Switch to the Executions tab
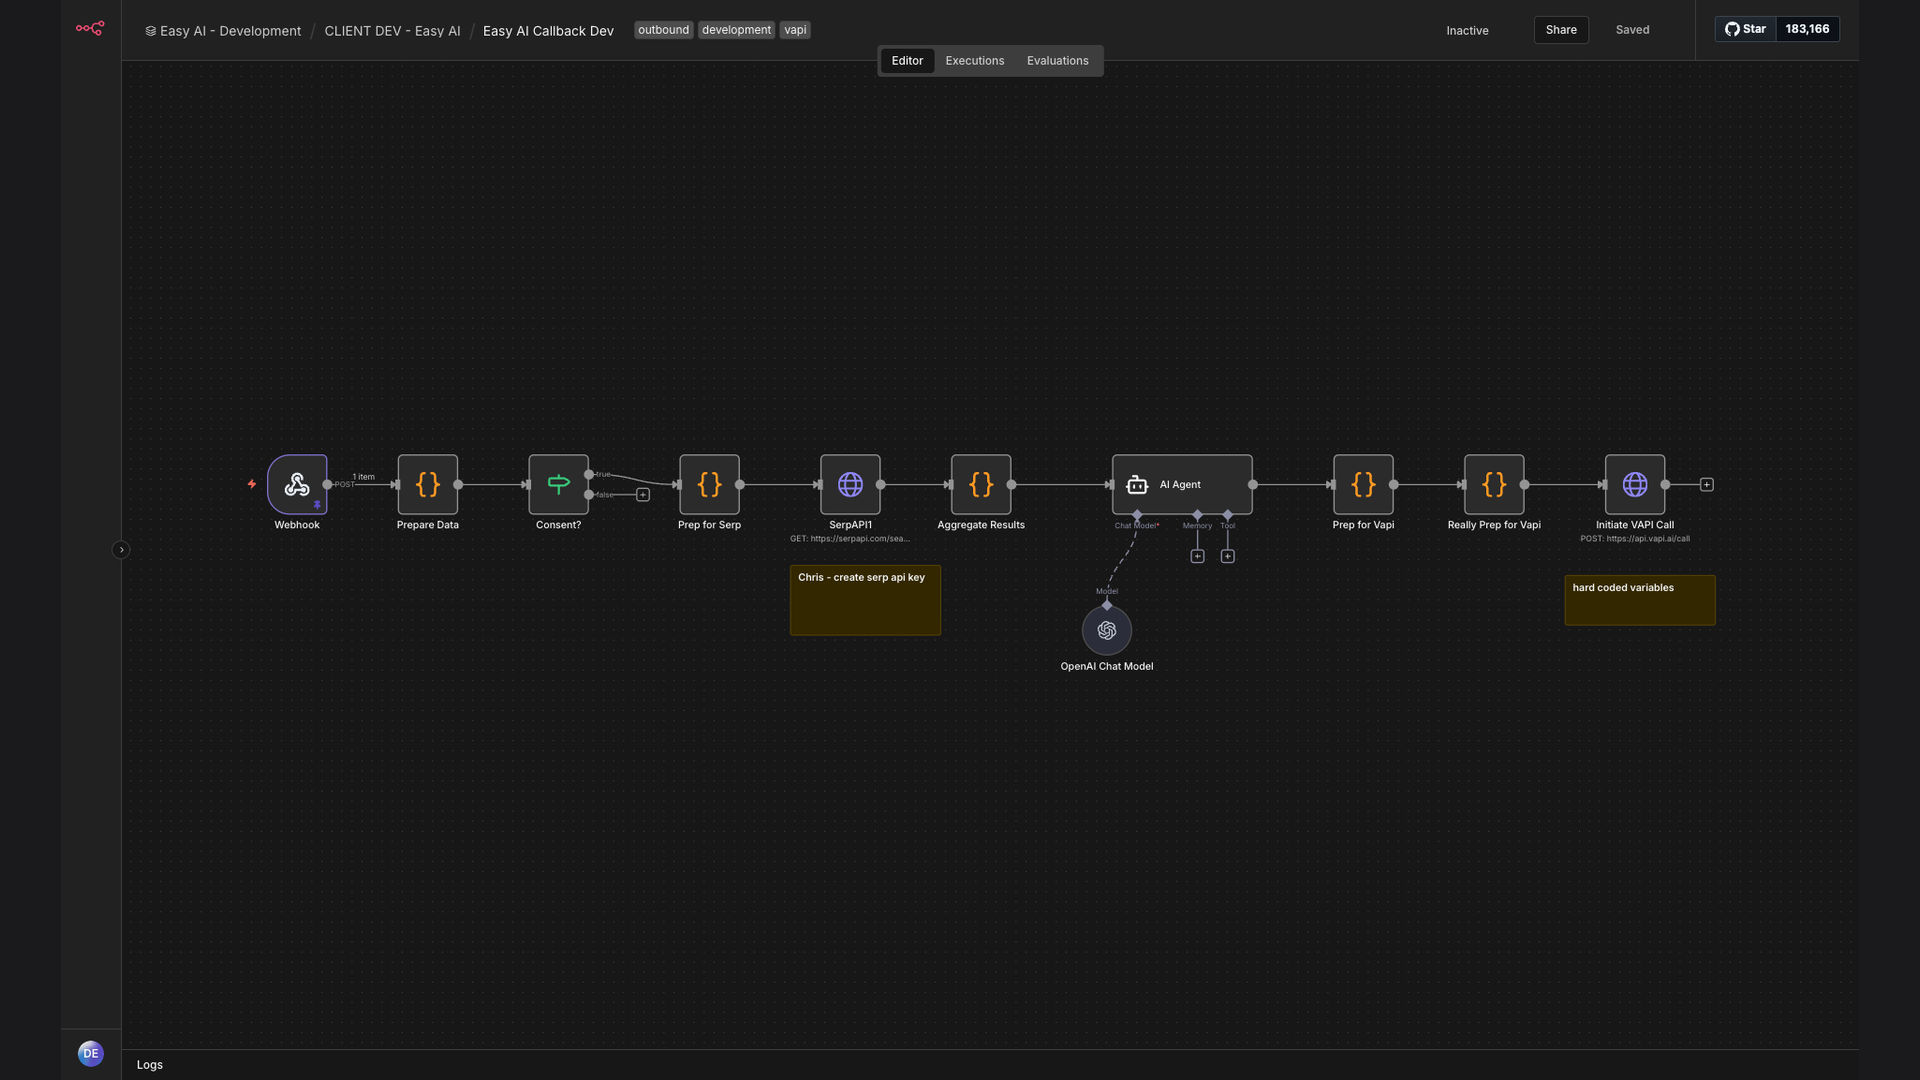This screenshot has width=1920, height=1080. [x=975, y=61]
